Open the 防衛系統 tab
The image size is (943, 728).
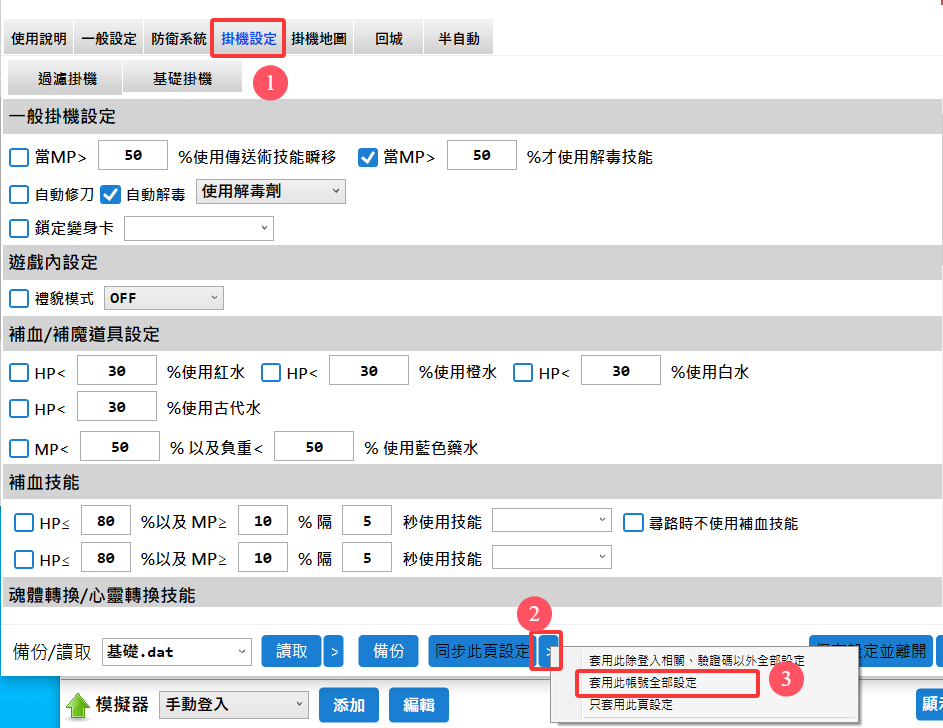(179, 39)
